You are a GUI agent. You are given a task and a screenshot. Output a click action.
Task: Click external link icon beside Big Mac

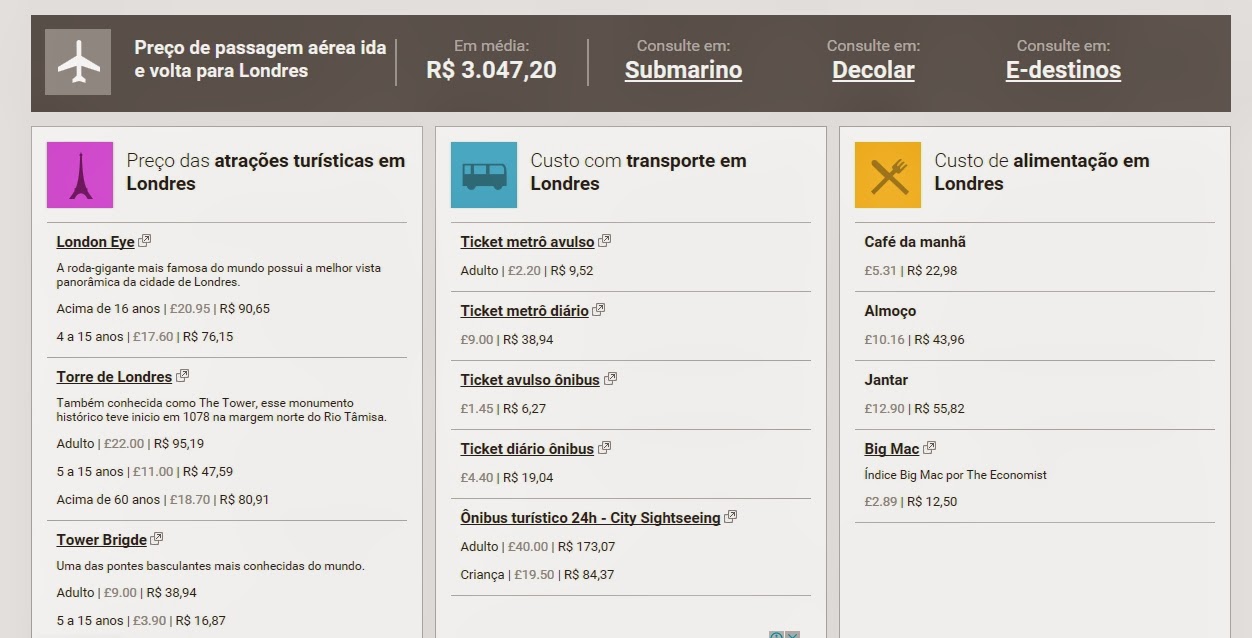click(930, 448)
